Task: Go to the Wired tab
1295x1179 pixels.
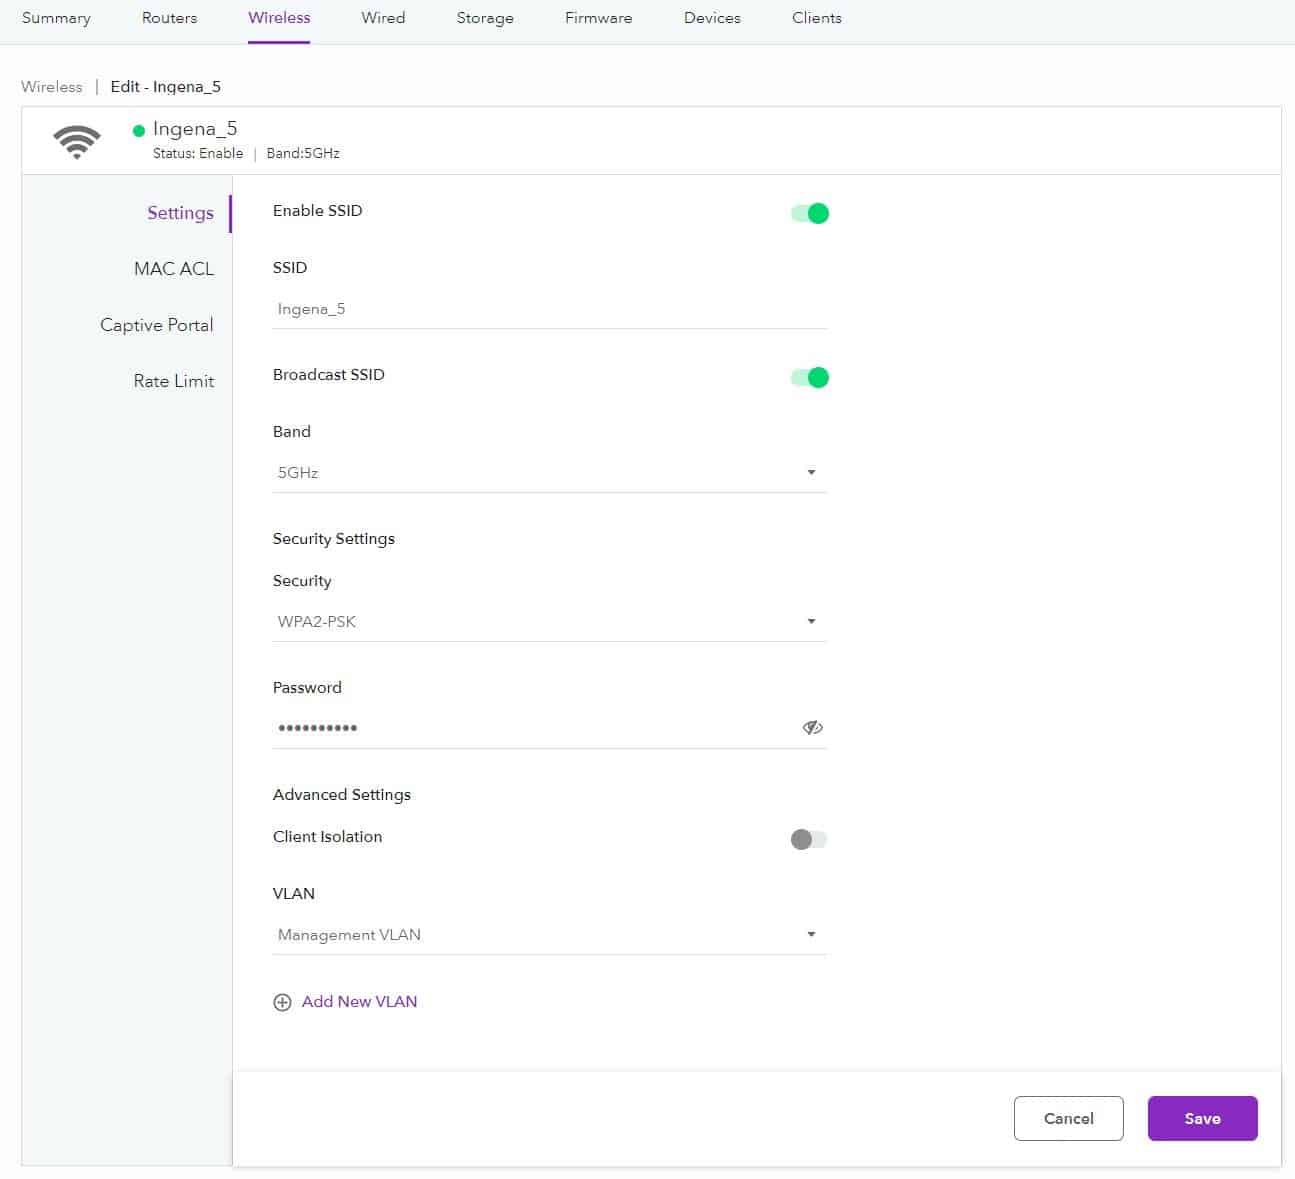Action: click(x=383, y=18)
